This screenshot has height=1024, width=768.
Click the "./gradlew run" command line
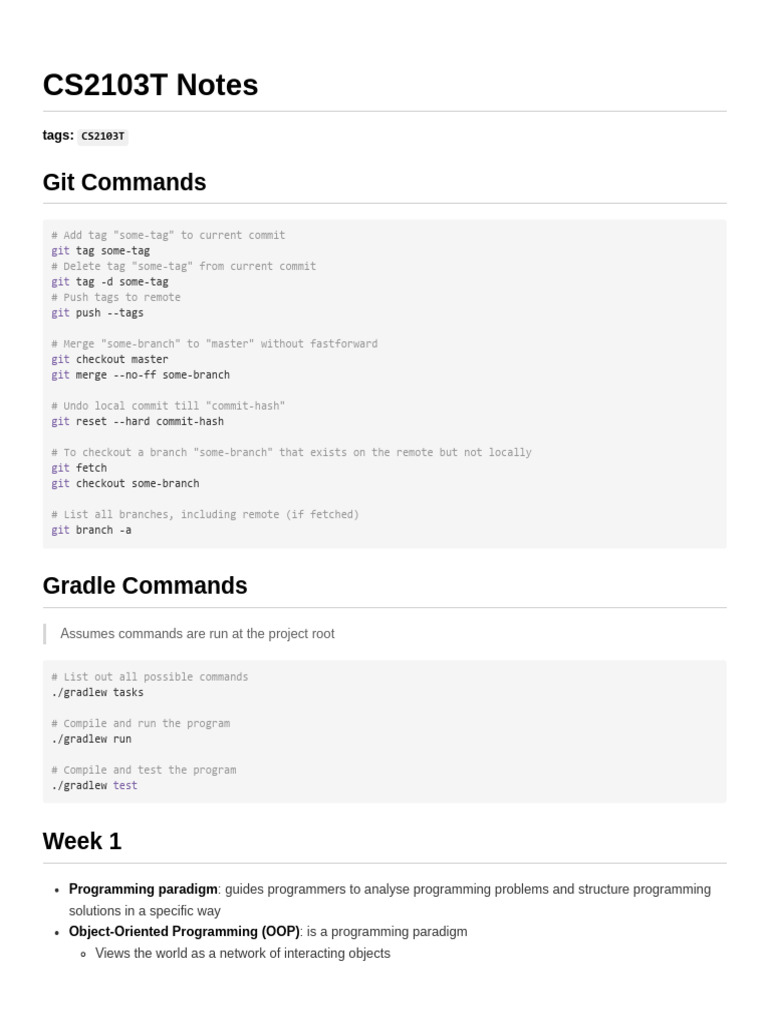pos(91,739)
